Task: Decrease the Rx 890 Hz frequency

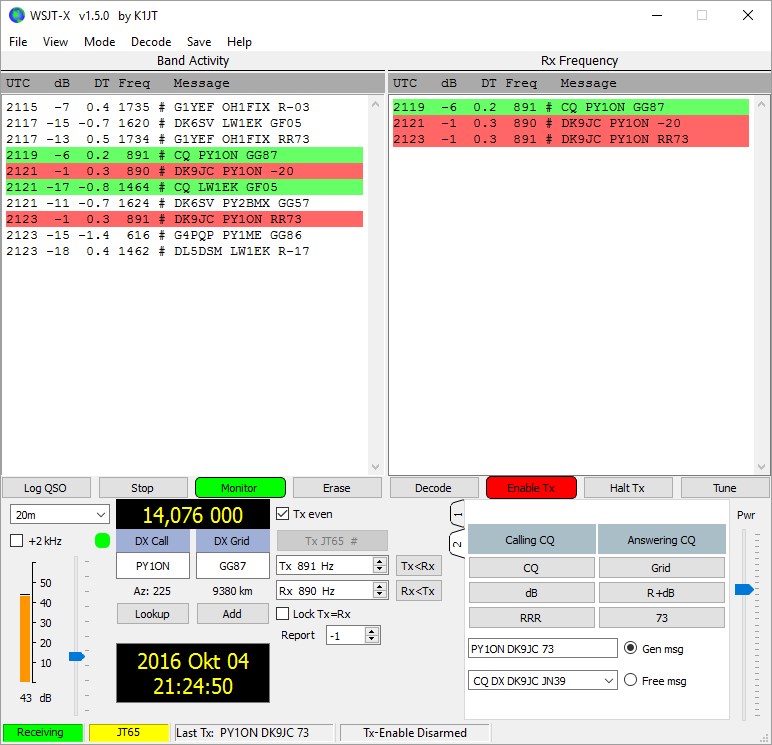Action: point(380,595)
